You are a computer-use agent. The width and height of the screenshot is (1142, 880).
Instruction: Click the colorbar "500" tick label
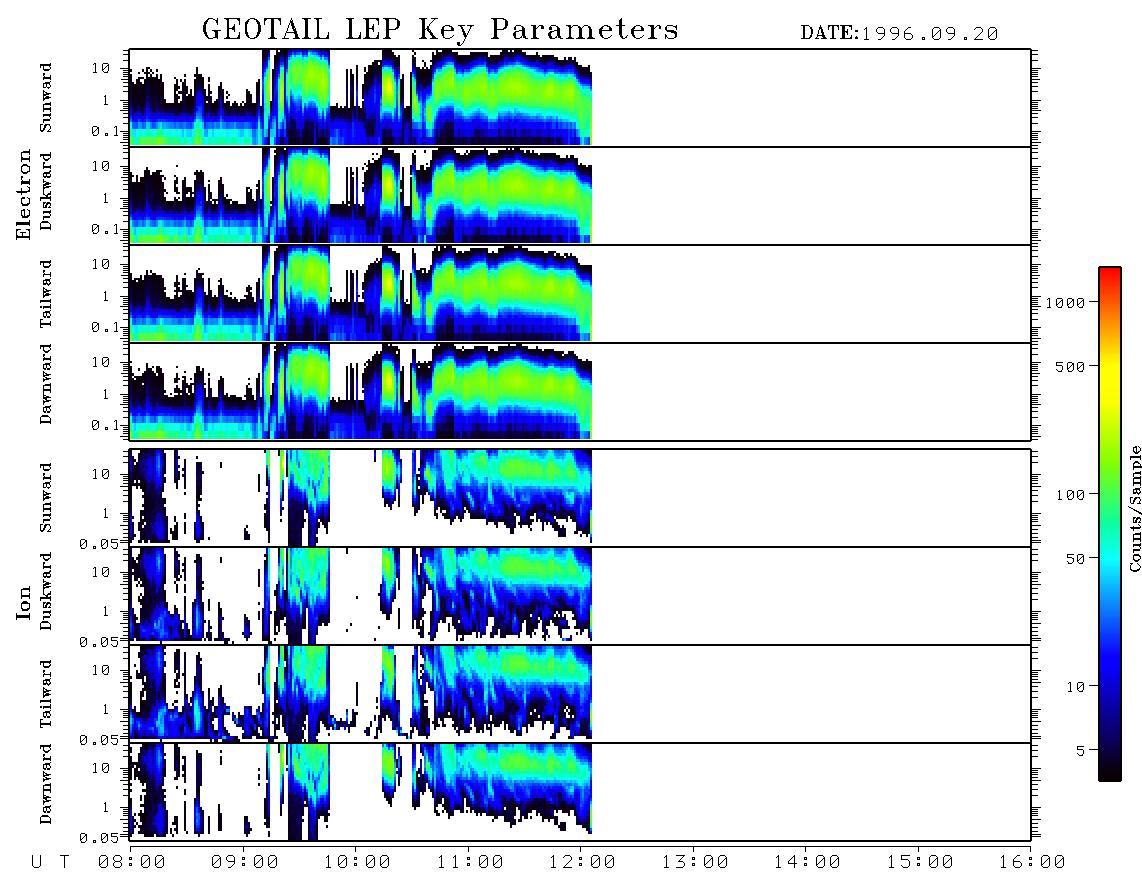pos(1070,367)
